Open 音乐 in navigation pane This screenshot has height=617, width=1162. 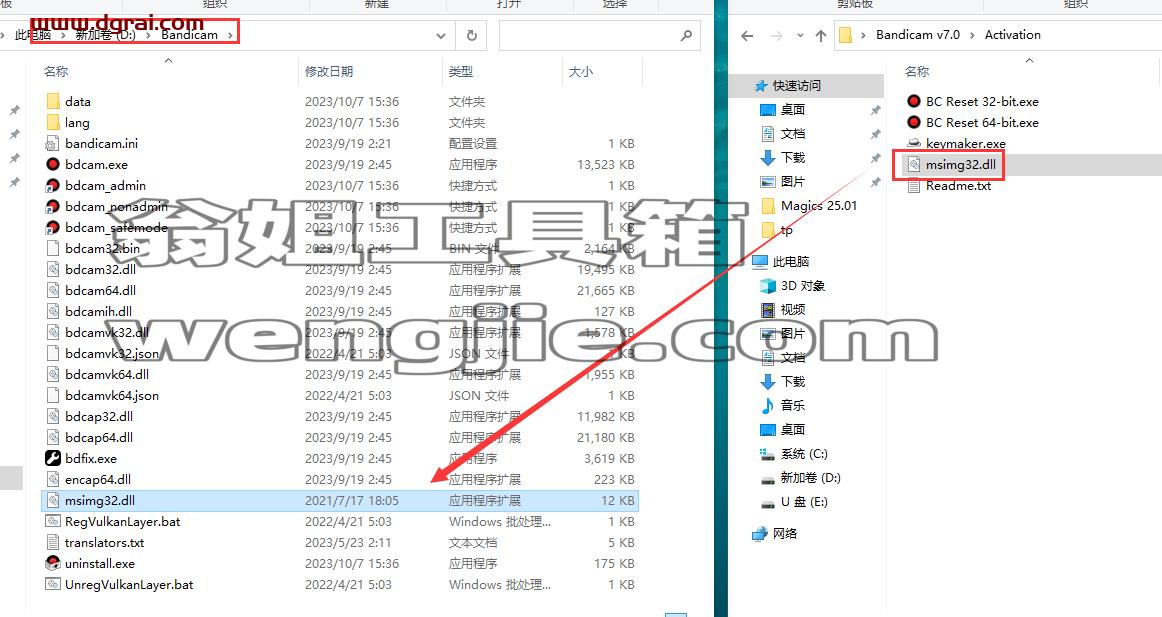pos(792,405)
